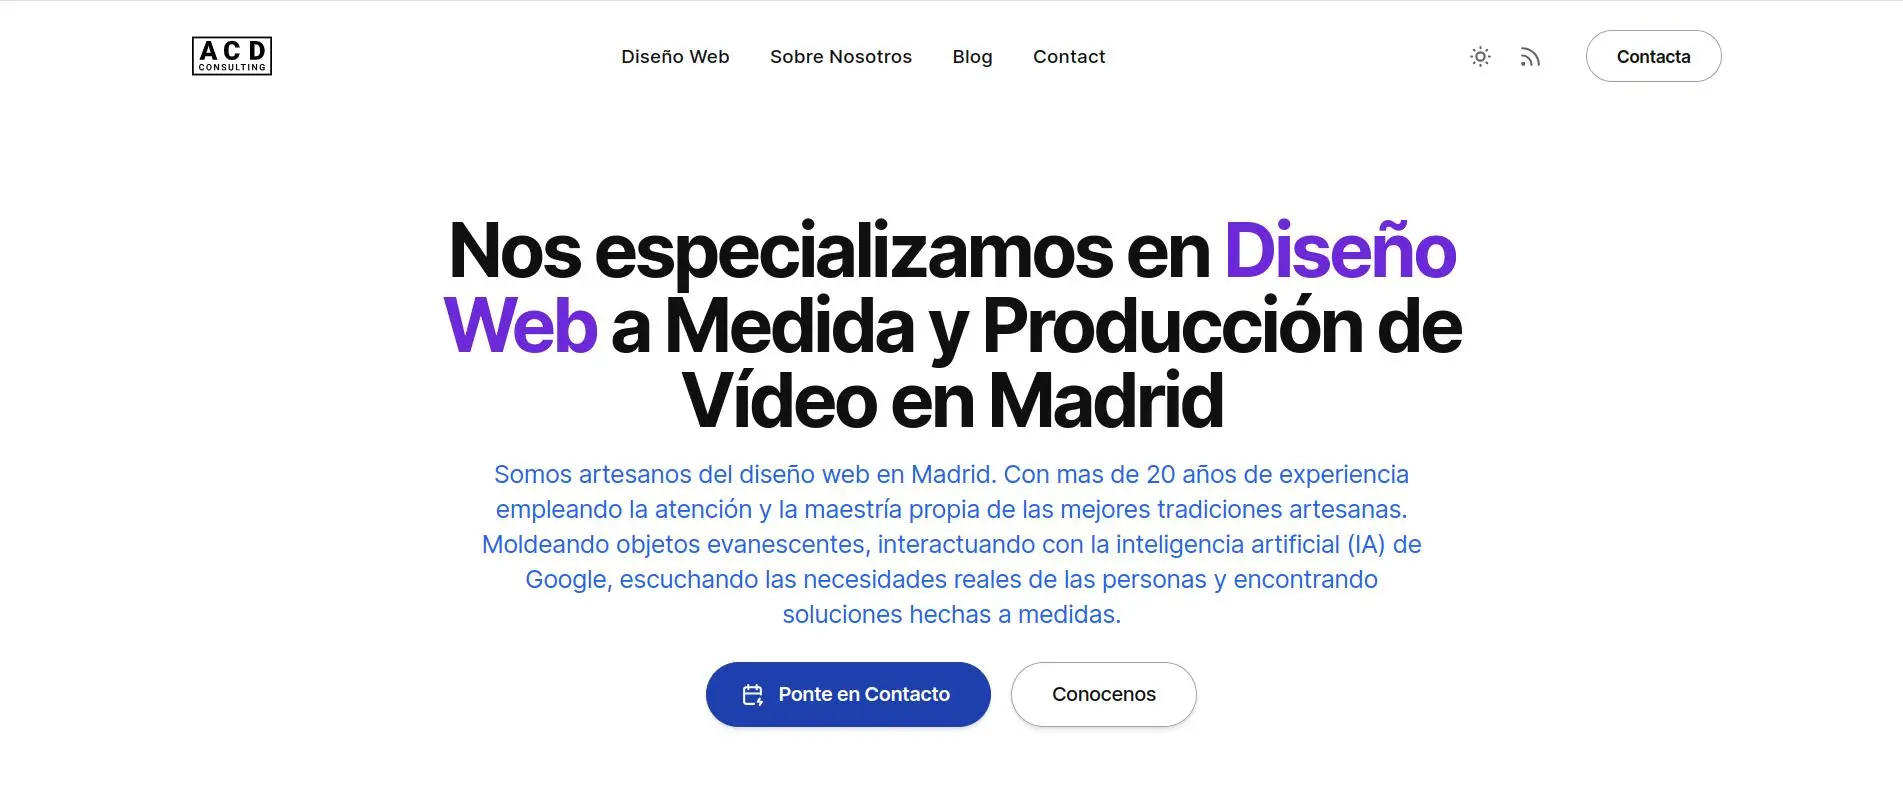Click the "soluciones hechas a medidas." line
This screenshot has height=804, width=1903.
[951, 614]
